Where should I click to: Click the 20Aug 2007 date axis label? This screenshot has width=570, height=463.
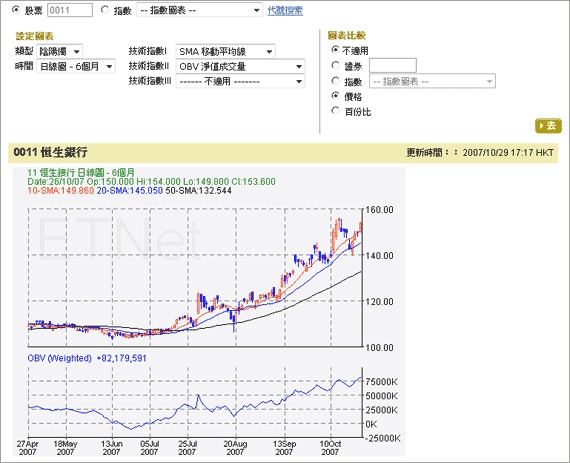[x=235, y=448]
